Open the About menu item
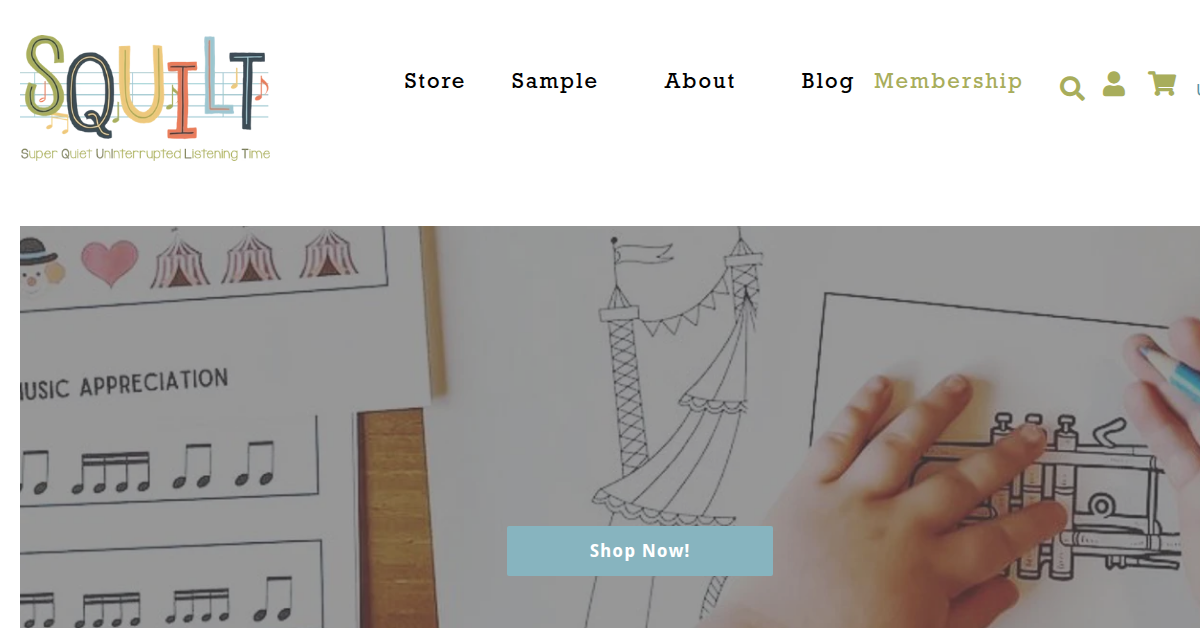The image size is (1200, 628). pyautogui.click(x=700, y=81)
